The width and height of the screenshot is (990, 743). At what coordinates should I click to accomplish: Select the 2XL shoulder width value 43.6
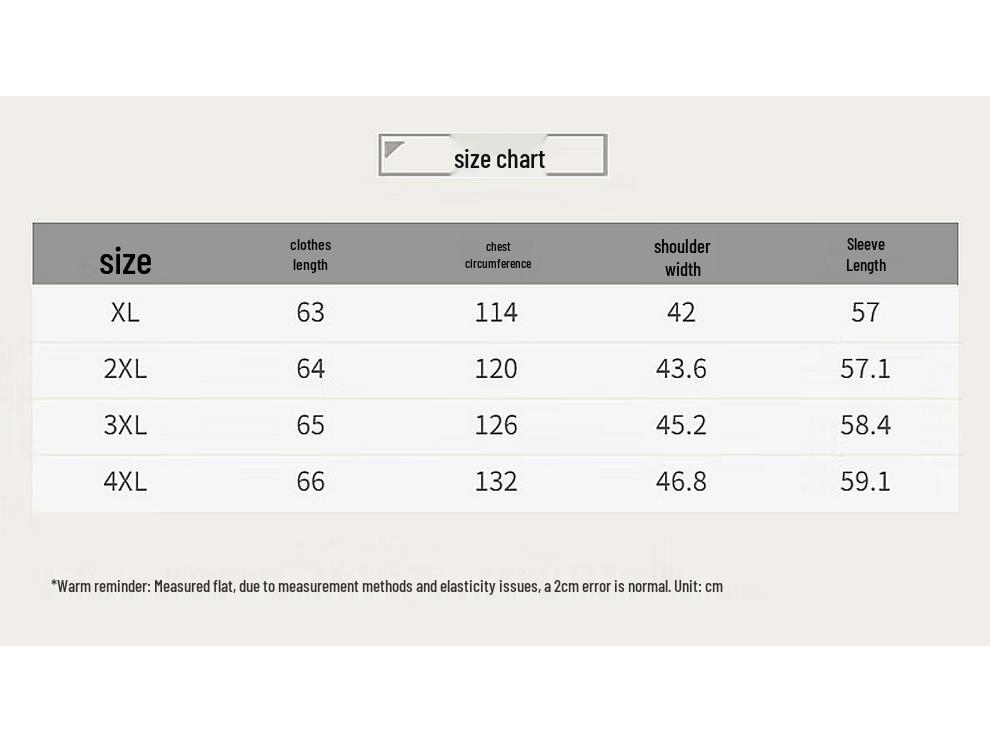click(x=681, y=369)
